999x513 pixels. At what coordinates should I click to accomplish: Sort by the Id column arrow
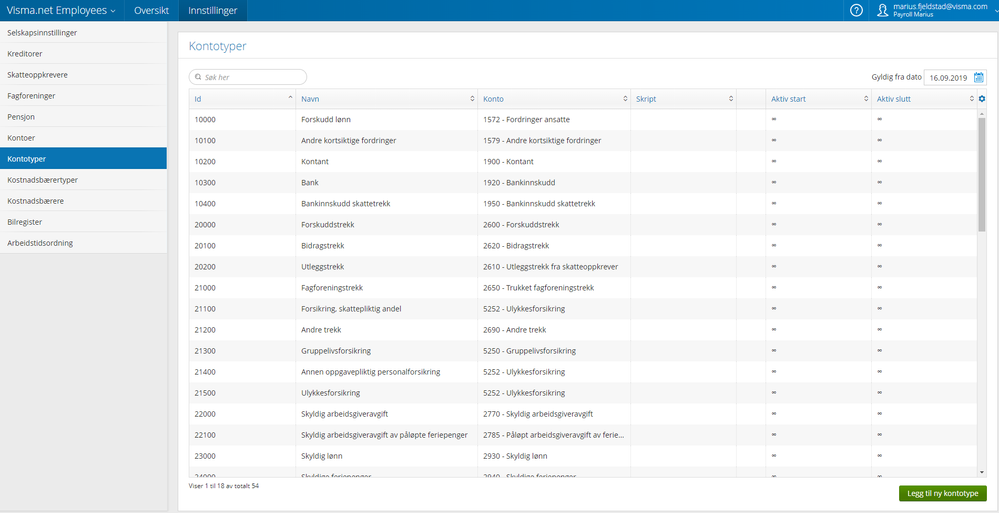(291, 97)
